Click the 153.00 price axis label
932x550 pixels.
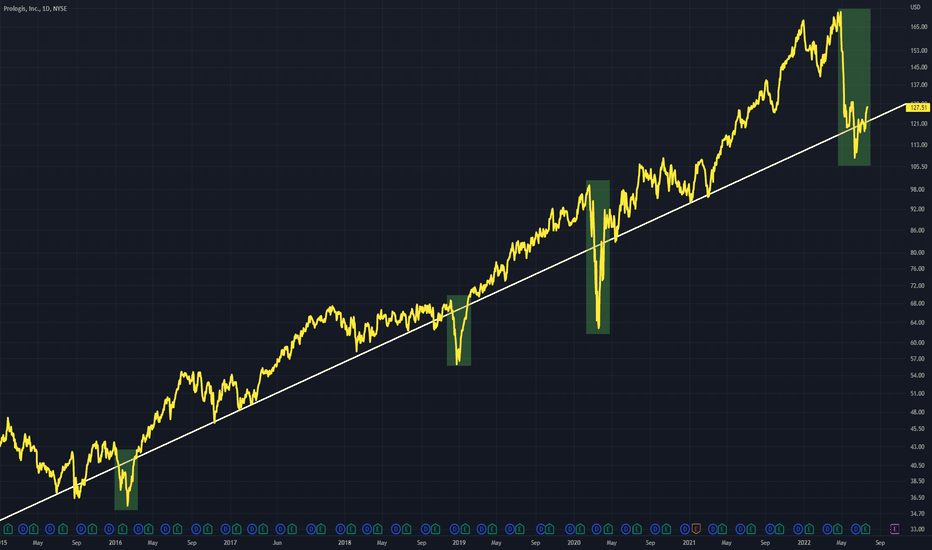(x=919, y=51)
